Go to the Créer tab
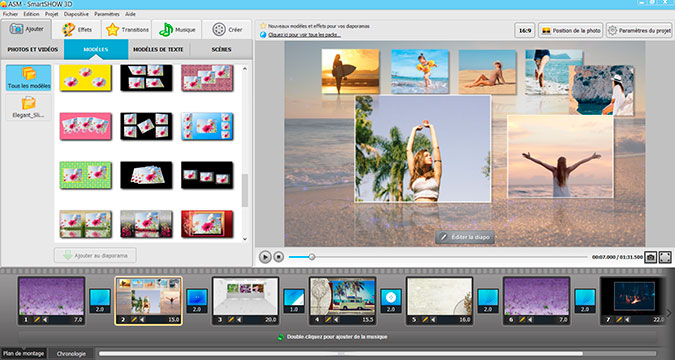This screenshot has height=360, width=675. pyautogui.click(x=227, y=30)
